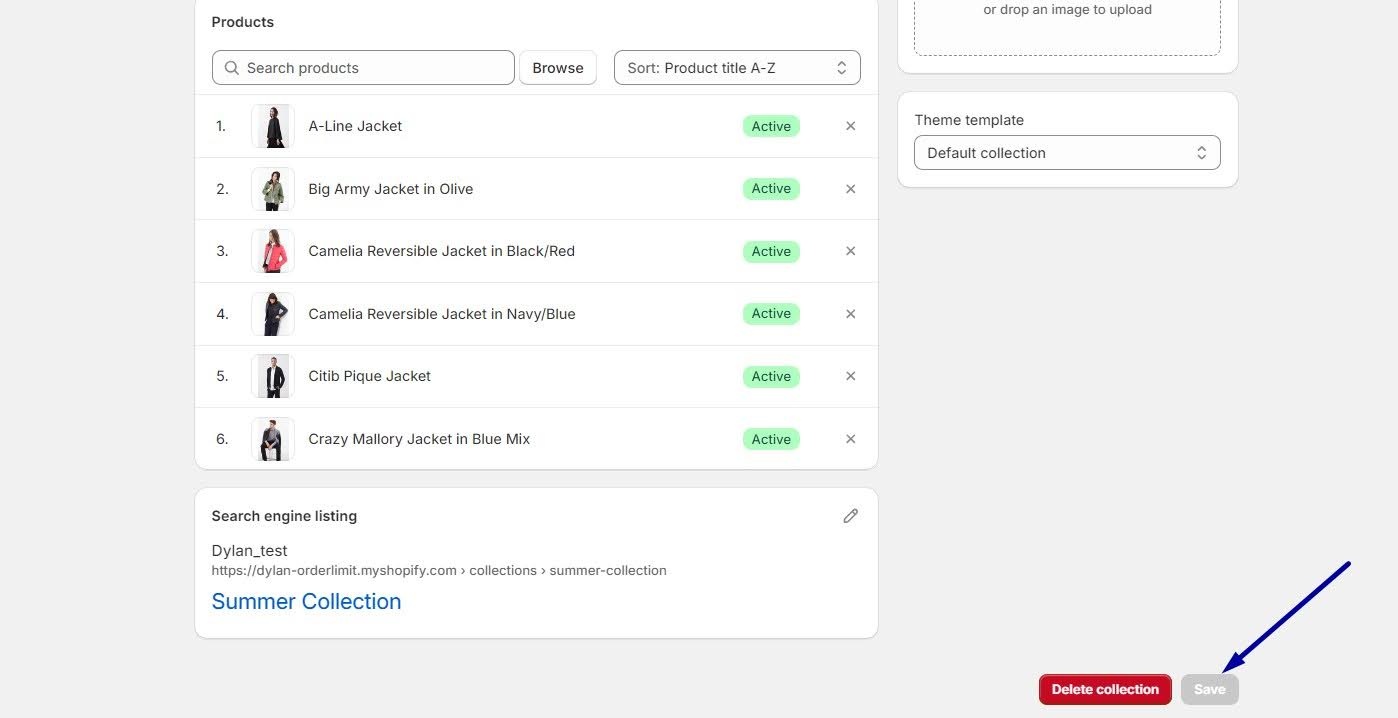The width and height of the screenshot is (1398, 718).
Task: Delete the collection
Action: 1105,689
